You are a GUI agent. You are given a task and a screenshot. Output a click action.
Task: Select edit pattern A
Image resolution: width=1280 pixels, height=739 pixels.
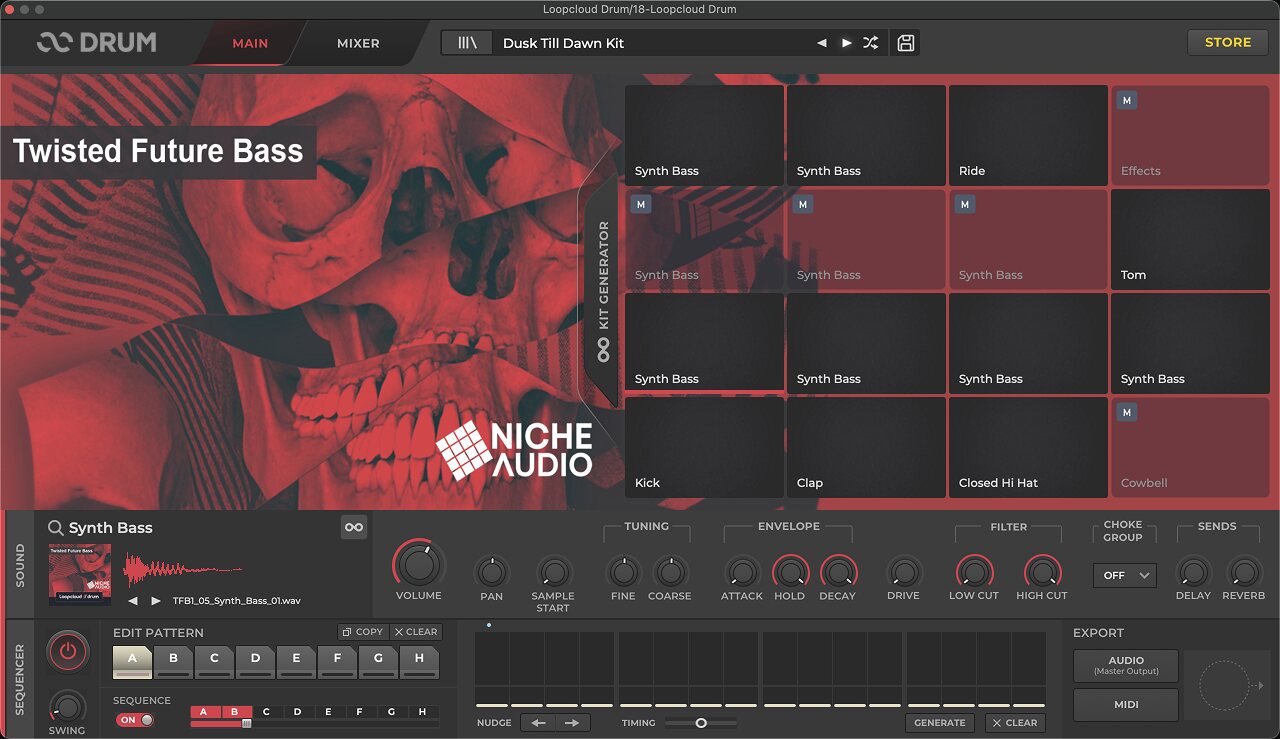(x=132, y=661)
